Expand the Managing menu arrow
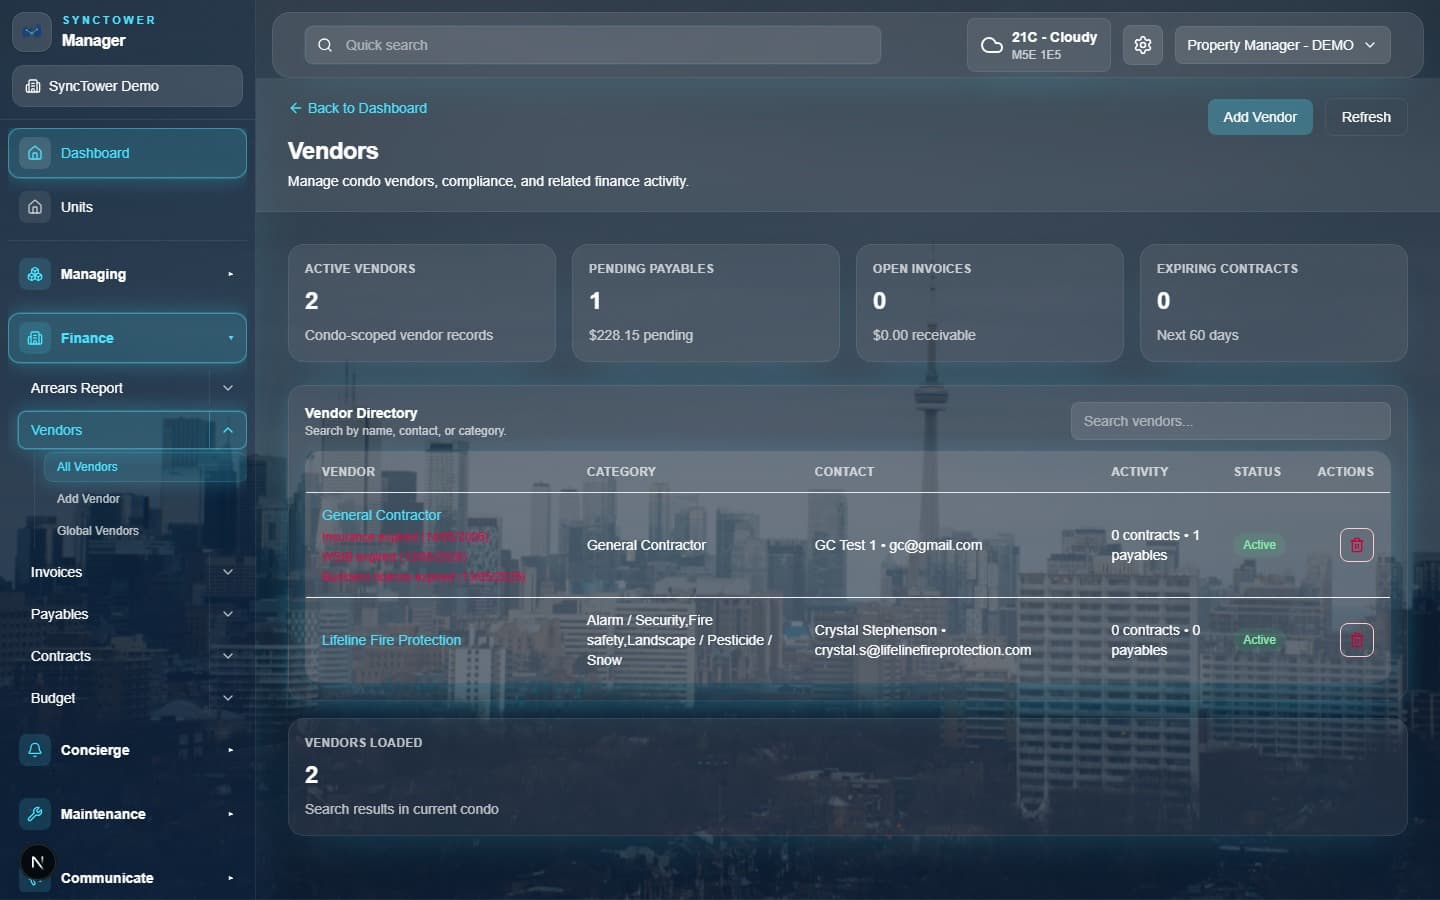The height and width of the screenshot is (900, 1440). point(230,274)
